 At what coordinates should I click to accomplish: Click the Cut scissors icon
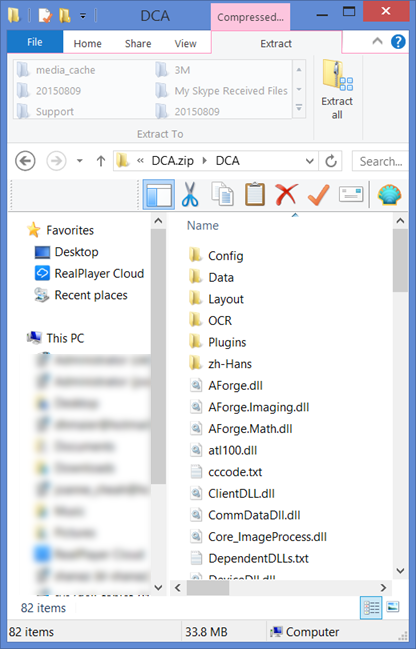(x=190, y=195)
